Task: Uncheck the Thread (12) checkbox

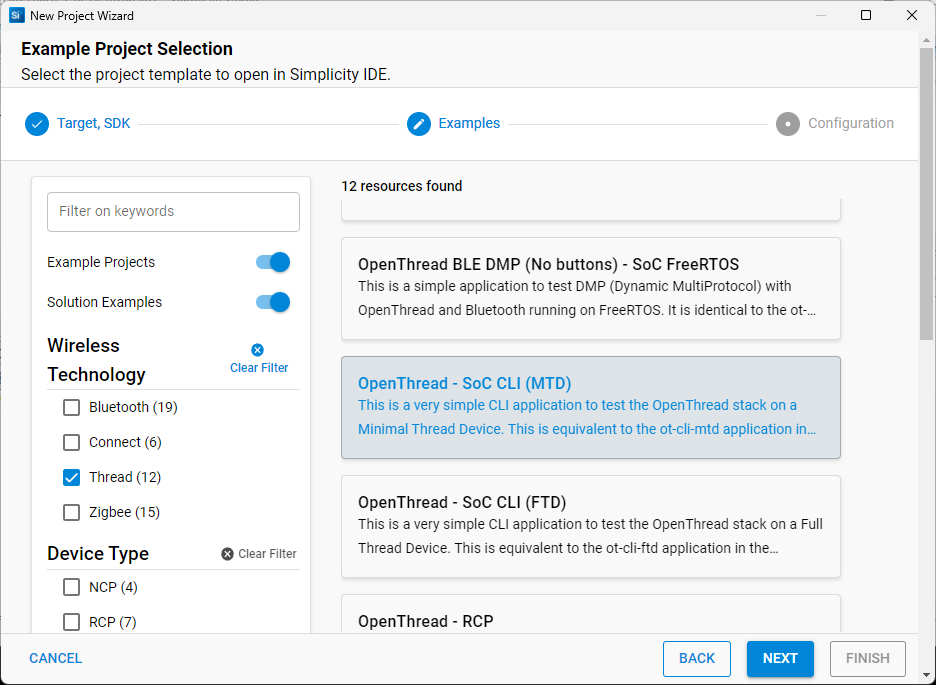Action: pyautogui.click(x=71, y=477)
